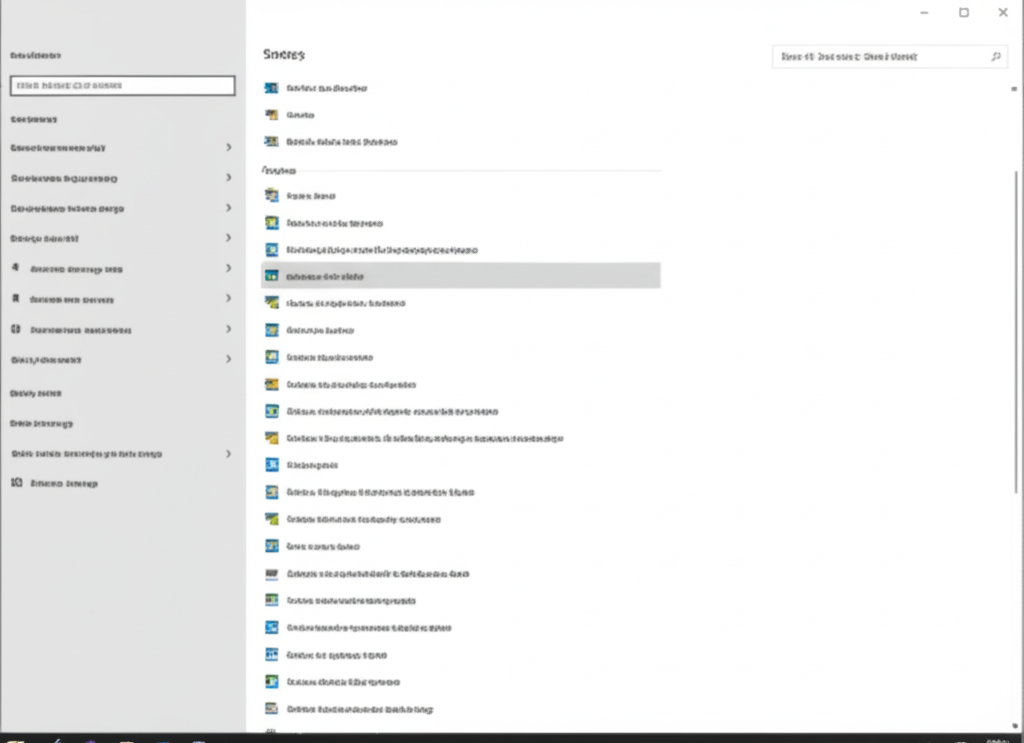Expand the fourth sidebar category chevron
The image size is (1024, 743).
(x=229, y=238)
